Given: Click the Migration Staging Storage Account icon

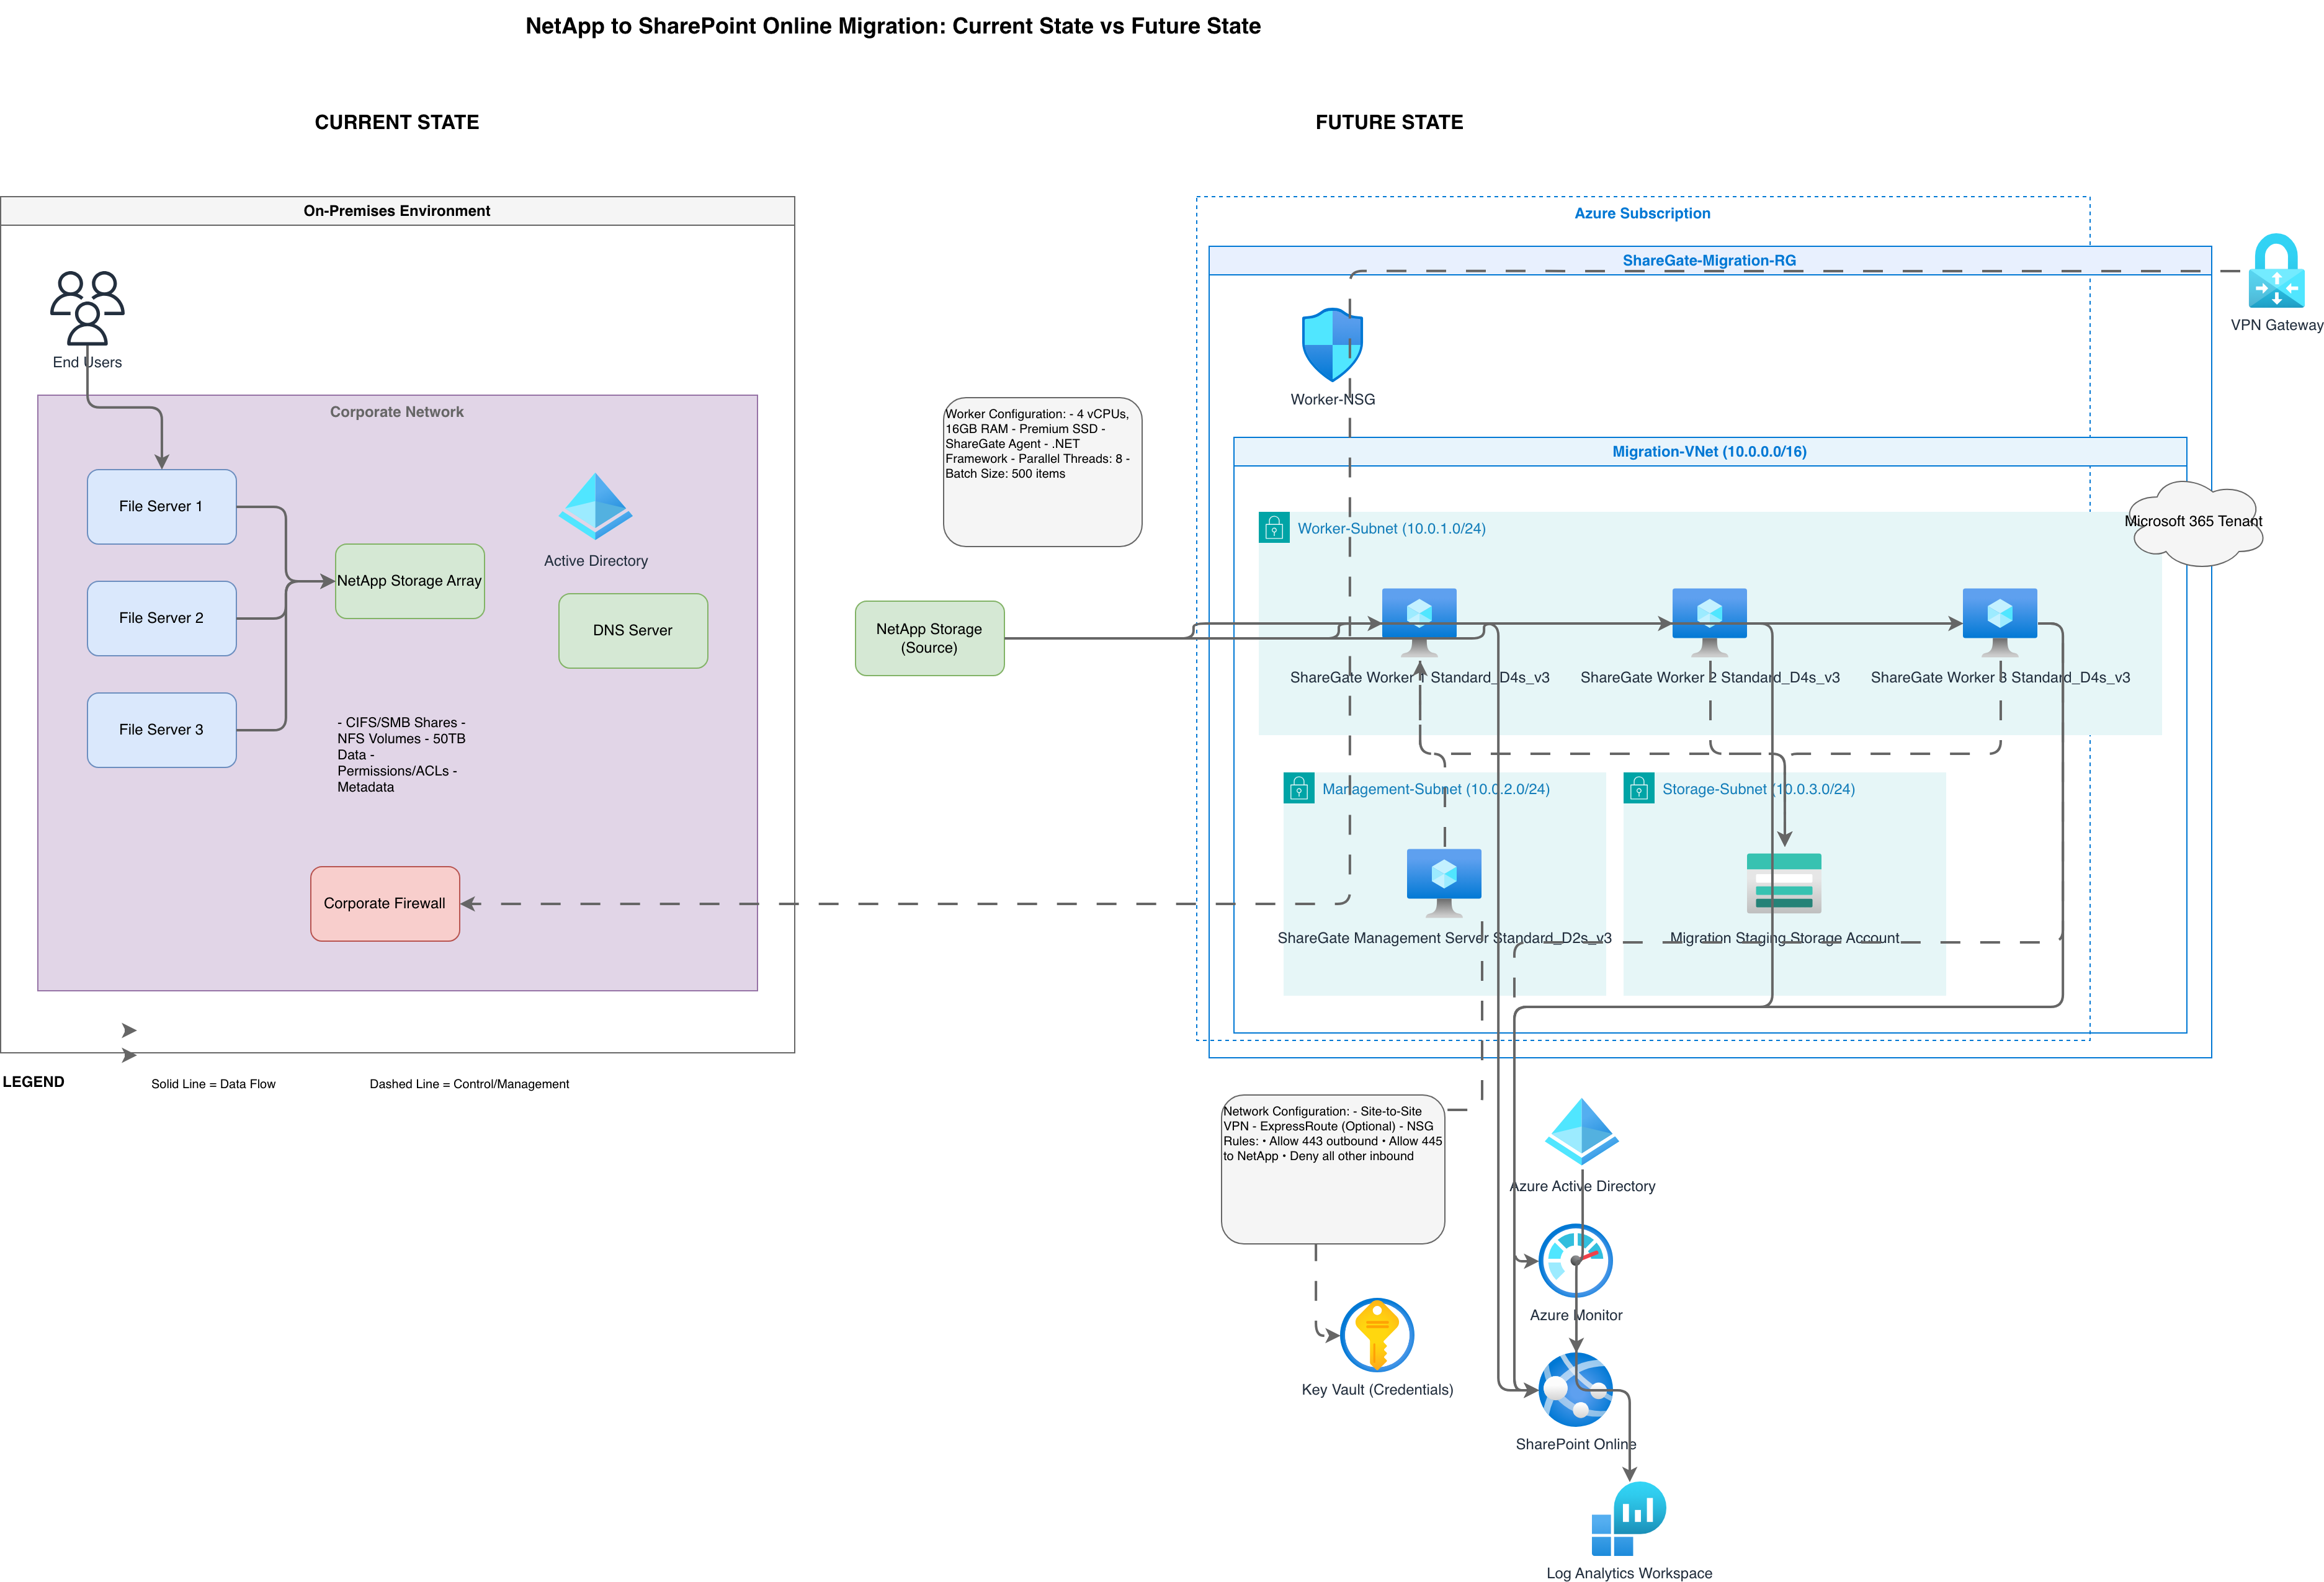Looking at the screenshot, I should point(1783,883).
